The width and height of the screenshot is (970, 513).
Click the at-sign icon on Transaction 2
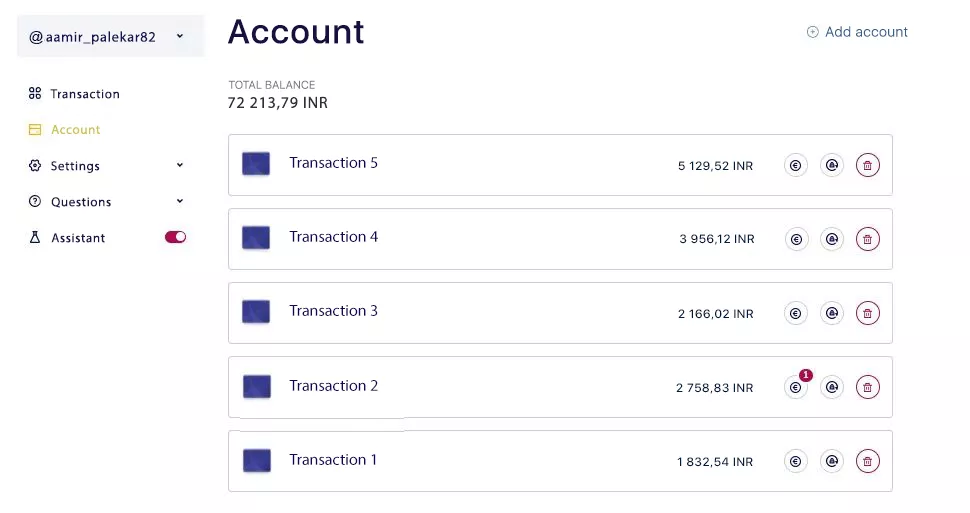point(831,387)
